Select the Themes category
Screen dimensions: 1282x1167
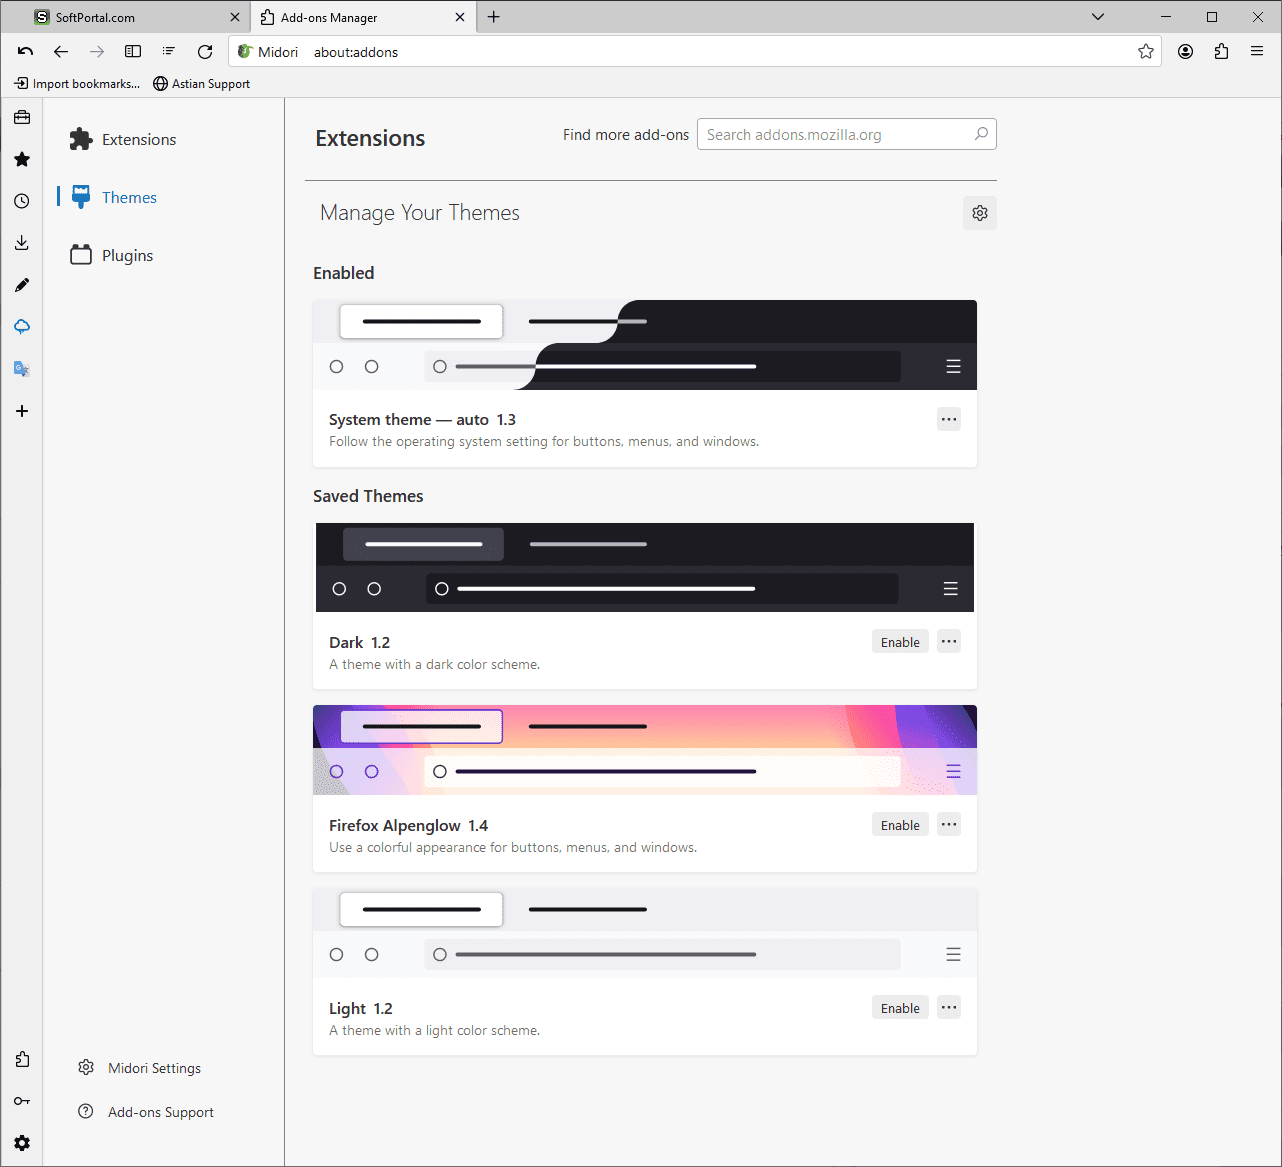click(x=113, y=198)
